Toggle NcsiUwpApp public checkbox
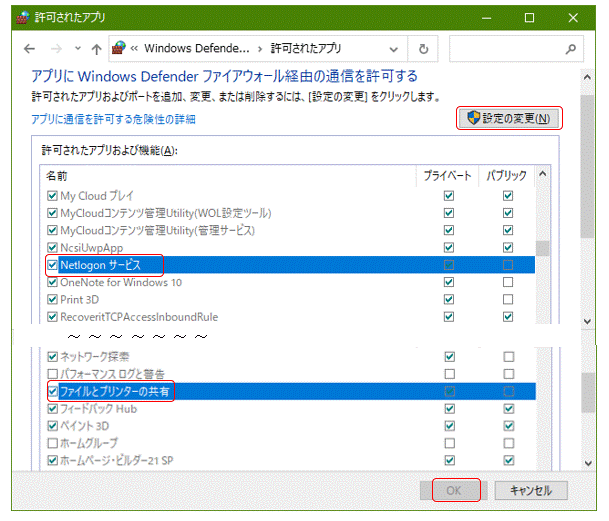Viewport: 609px width, 521px height. point(508,247)
